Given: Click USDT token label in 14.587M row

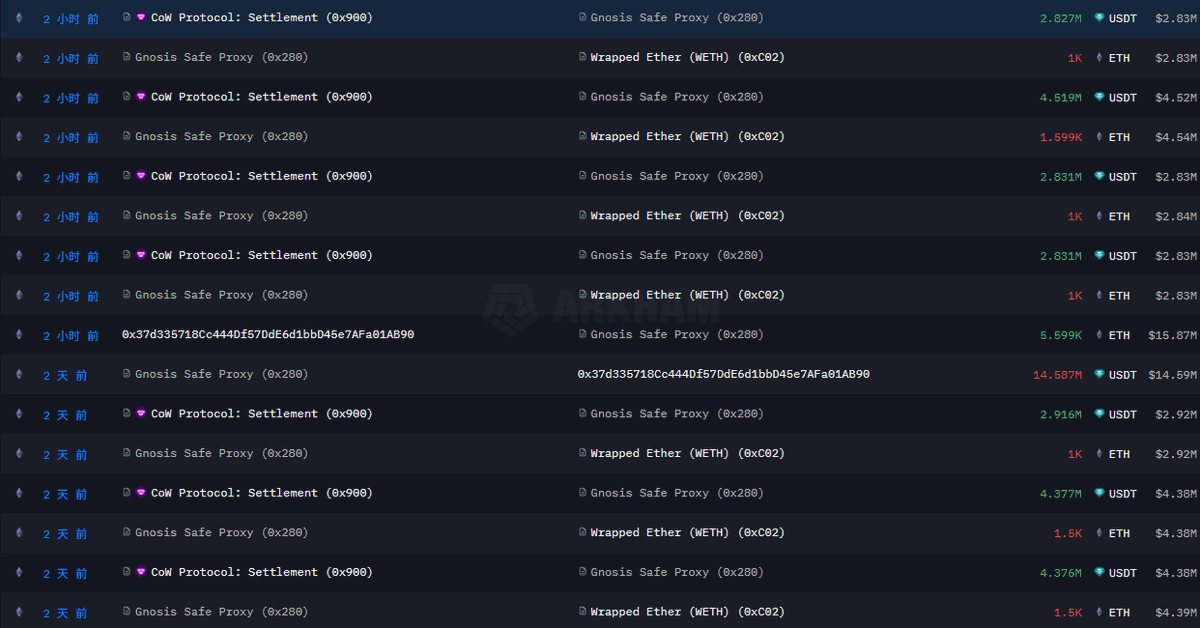Looking at the screenshot, I should (x=1123, y=375).
